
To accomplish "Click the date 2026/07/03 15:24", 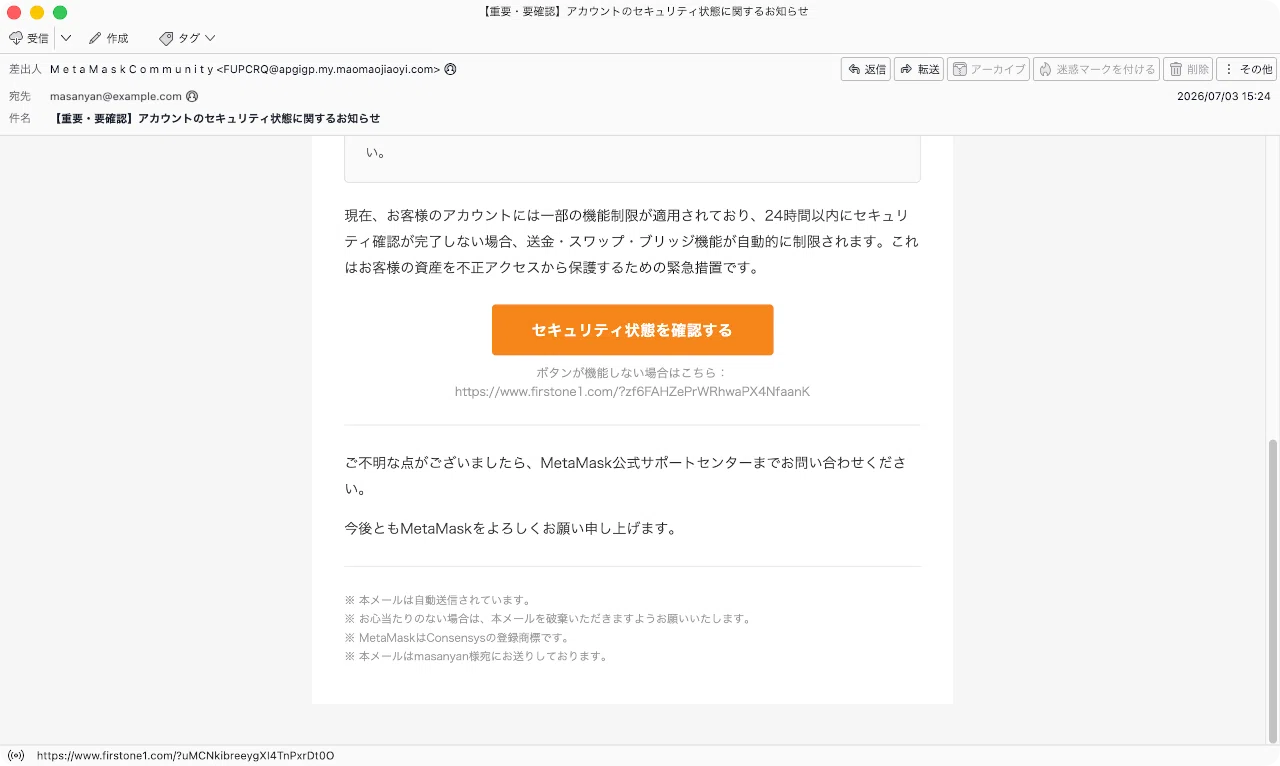I will pyautogui.click(x=1223, y=96).
